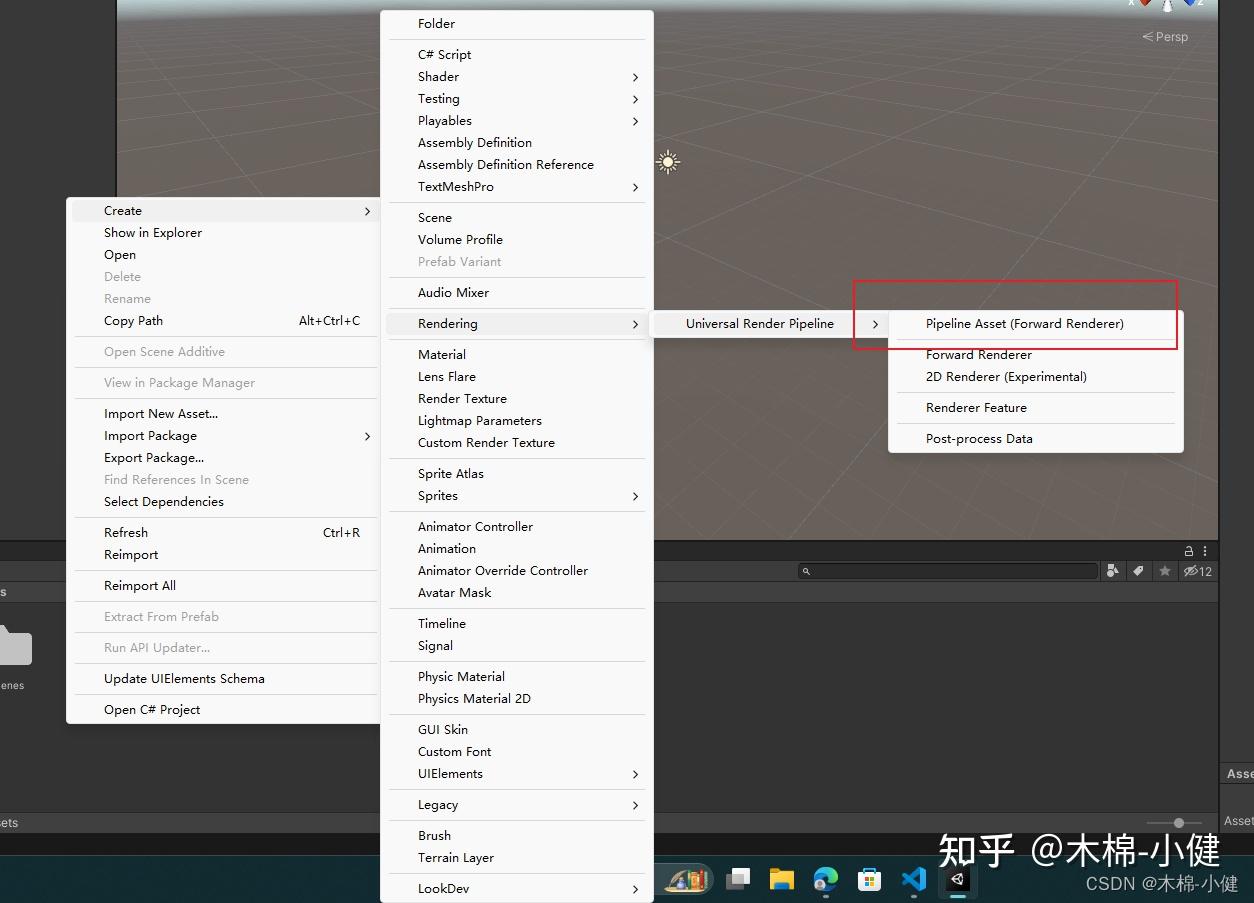Screen dimensions: 1254x903
Task: Expand the Universal Render Pipeline submenu
Action: coord(760,323)
